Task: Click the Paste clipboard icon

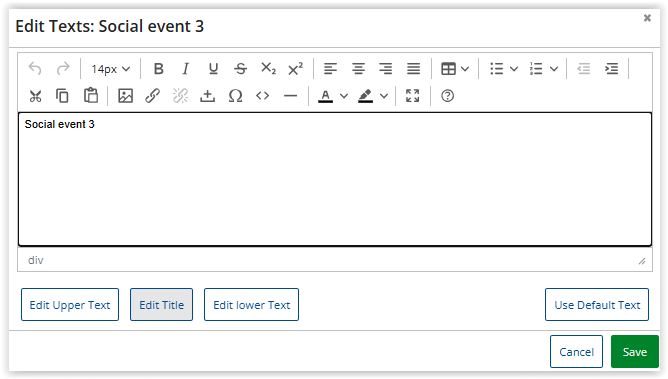Action: (90, 96)
